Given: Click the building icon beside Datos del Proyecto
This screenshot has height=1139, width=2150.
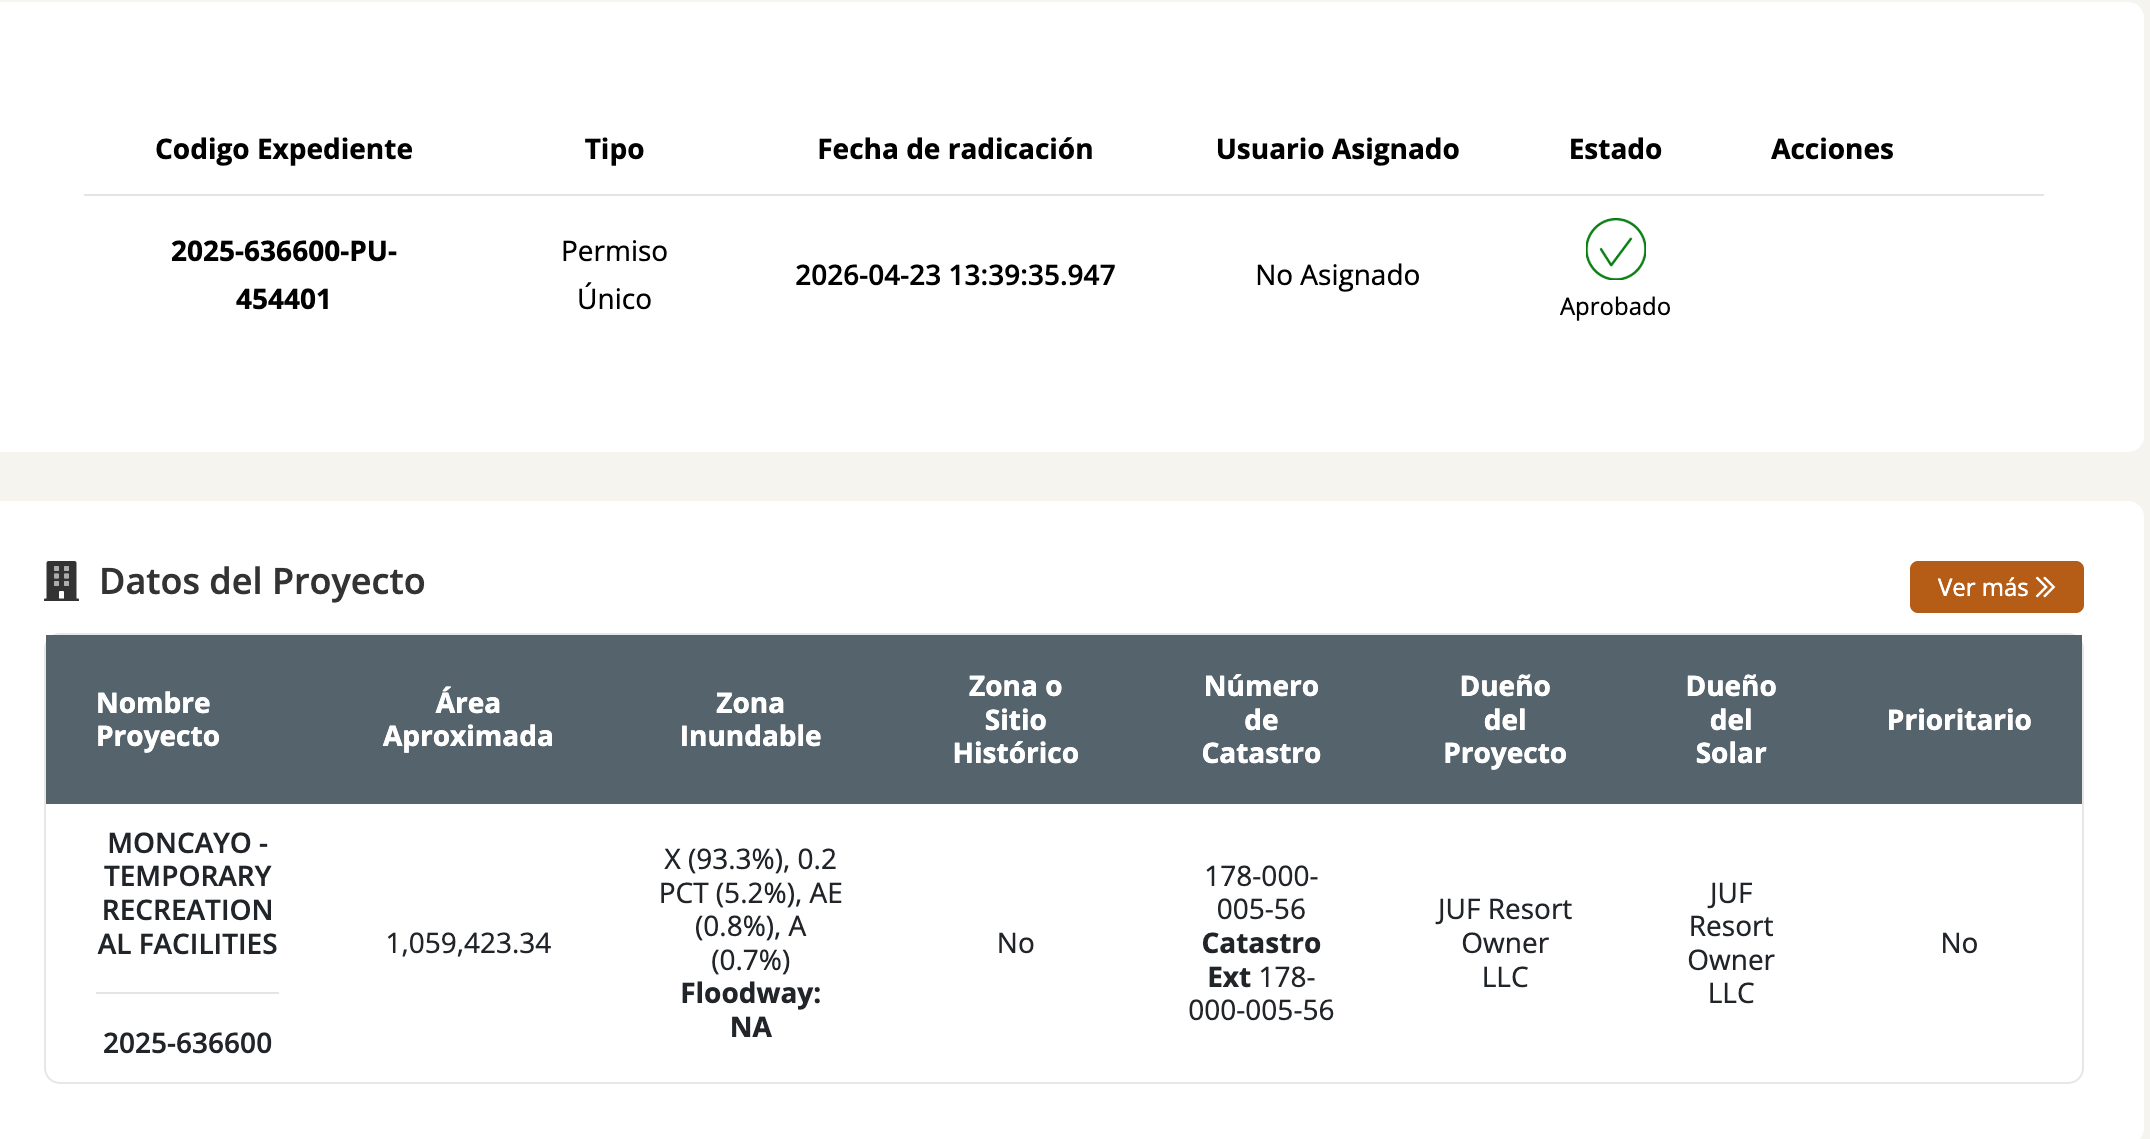Looking at the screenshot, I should (x=61, y=581).
